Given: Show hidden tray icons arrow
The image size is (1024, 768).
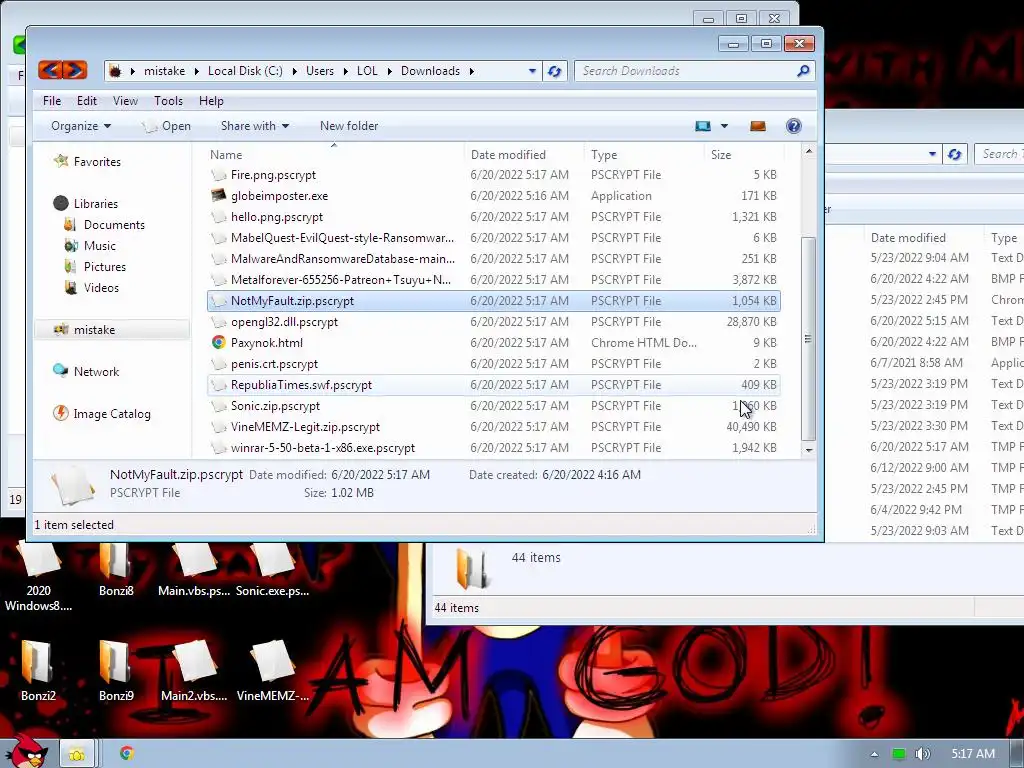Looking at the screenshot, I should coord(874,754).
